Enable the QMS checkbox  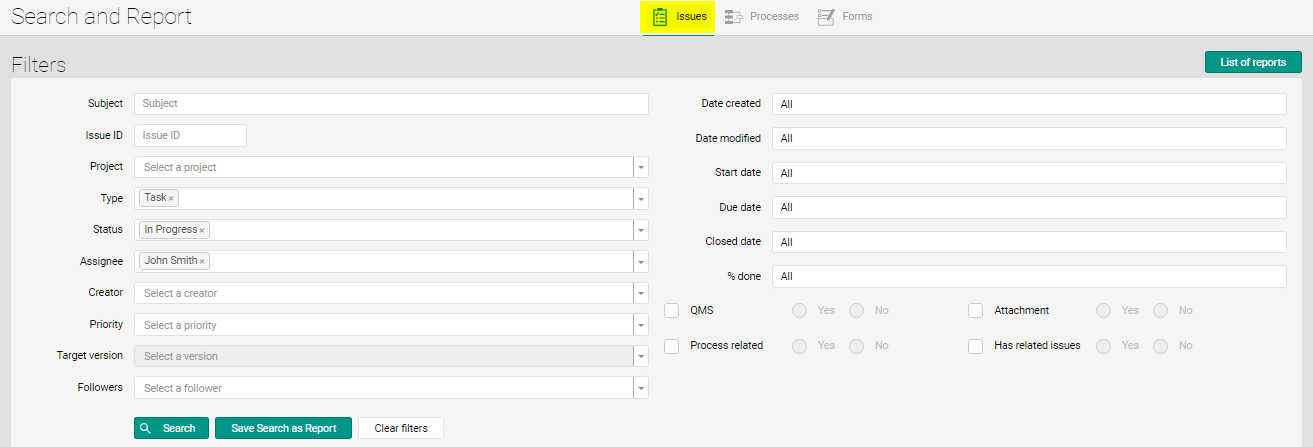click(x=672, y=311)
